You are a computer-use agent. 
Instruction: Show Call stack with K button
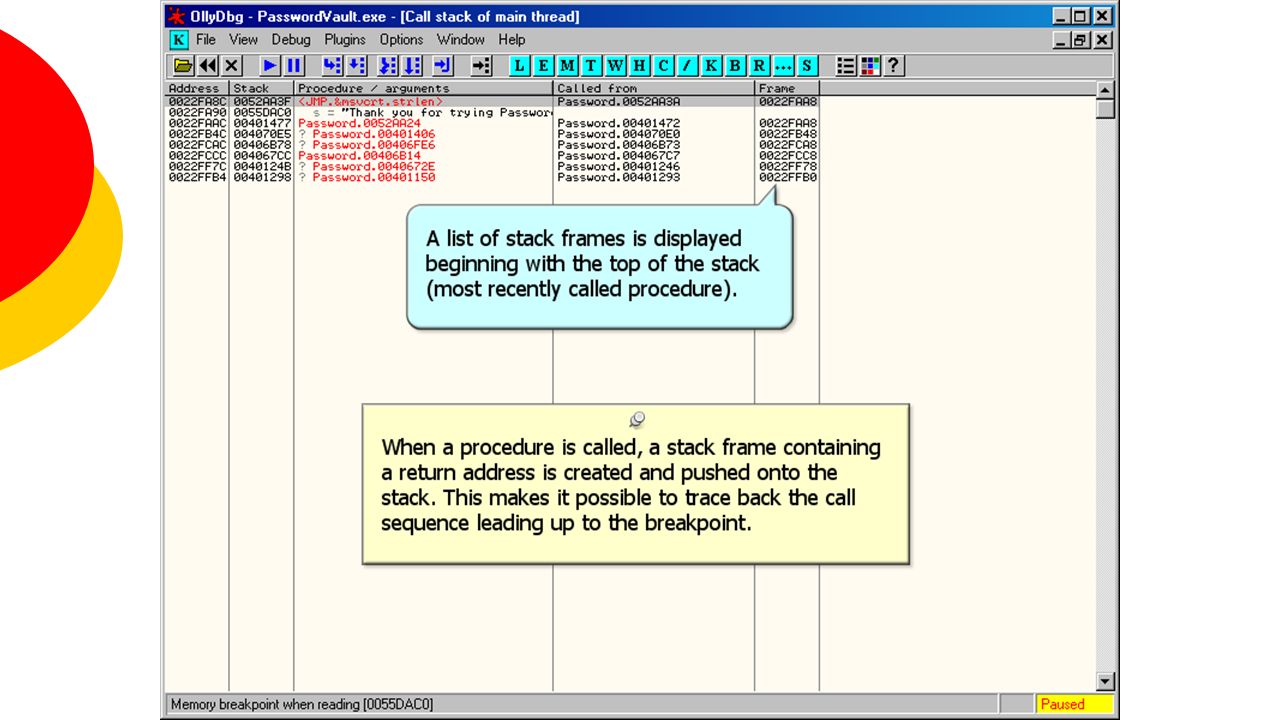pyautogui.click(x=711, y=66)
